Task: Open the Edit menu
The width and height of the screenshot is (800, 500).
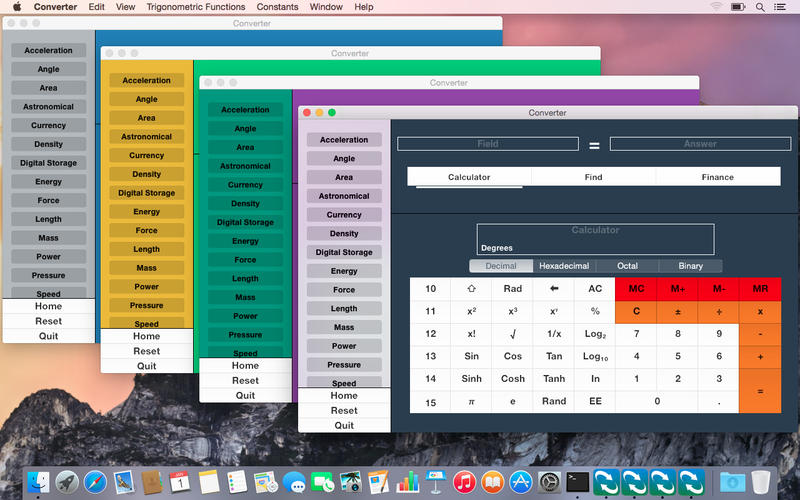Action: [96, 7]
